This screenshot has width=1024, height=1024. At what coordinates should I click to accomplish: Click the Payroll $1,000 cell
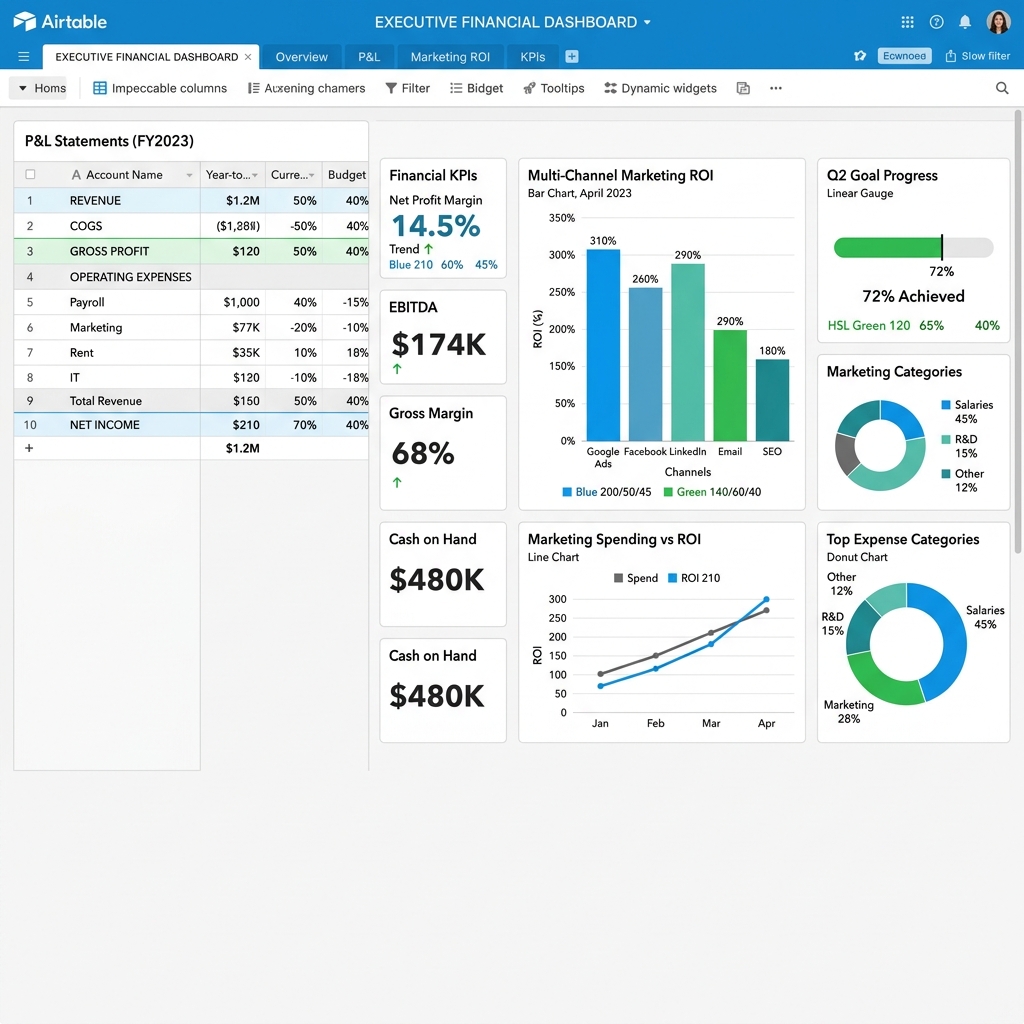[x=233, y=302]
